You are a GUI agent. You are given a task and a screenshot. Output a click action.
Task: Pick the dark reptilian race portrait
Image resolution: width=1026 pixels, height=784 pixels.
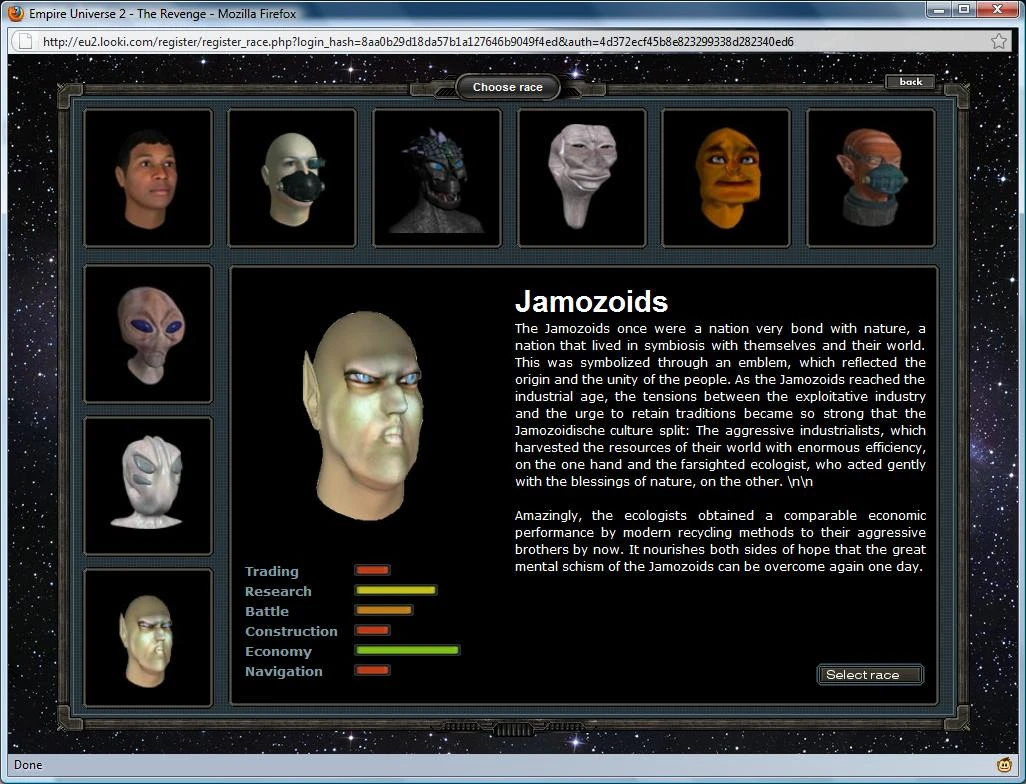pyautogui.click(x=437, y=178)
